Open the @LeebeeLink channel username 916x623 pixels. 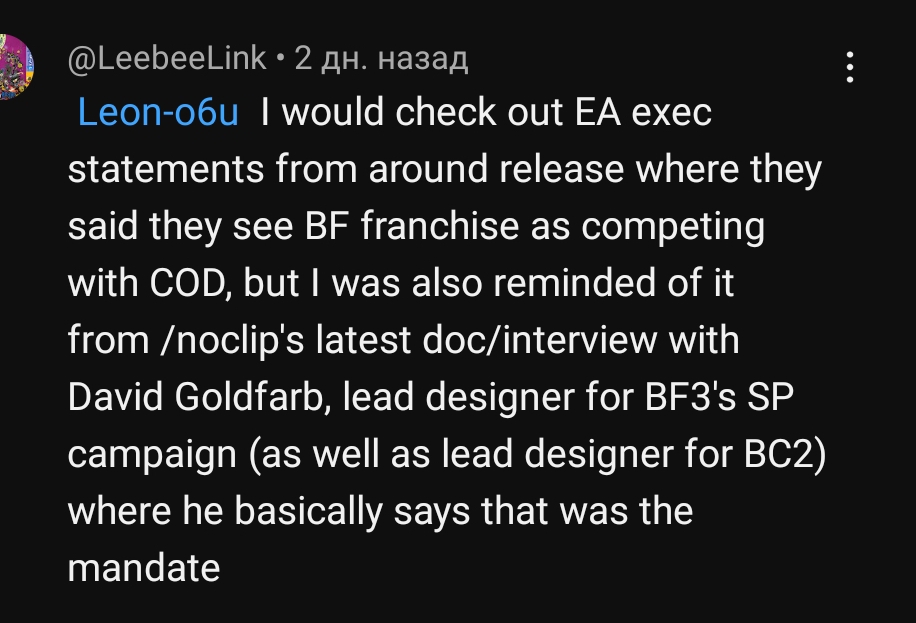[167, 59]
